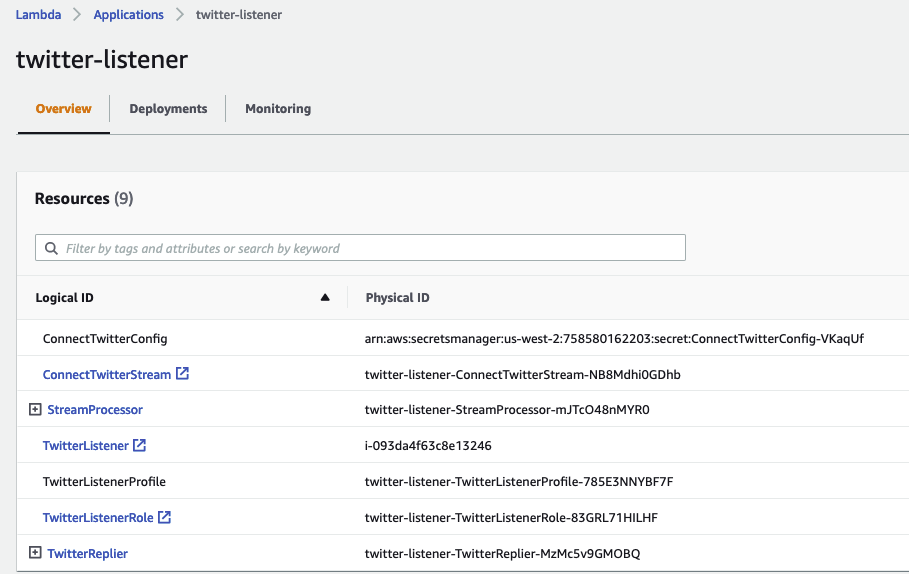
Task: Click the Logical ID column header
Action: click(65, 298)
